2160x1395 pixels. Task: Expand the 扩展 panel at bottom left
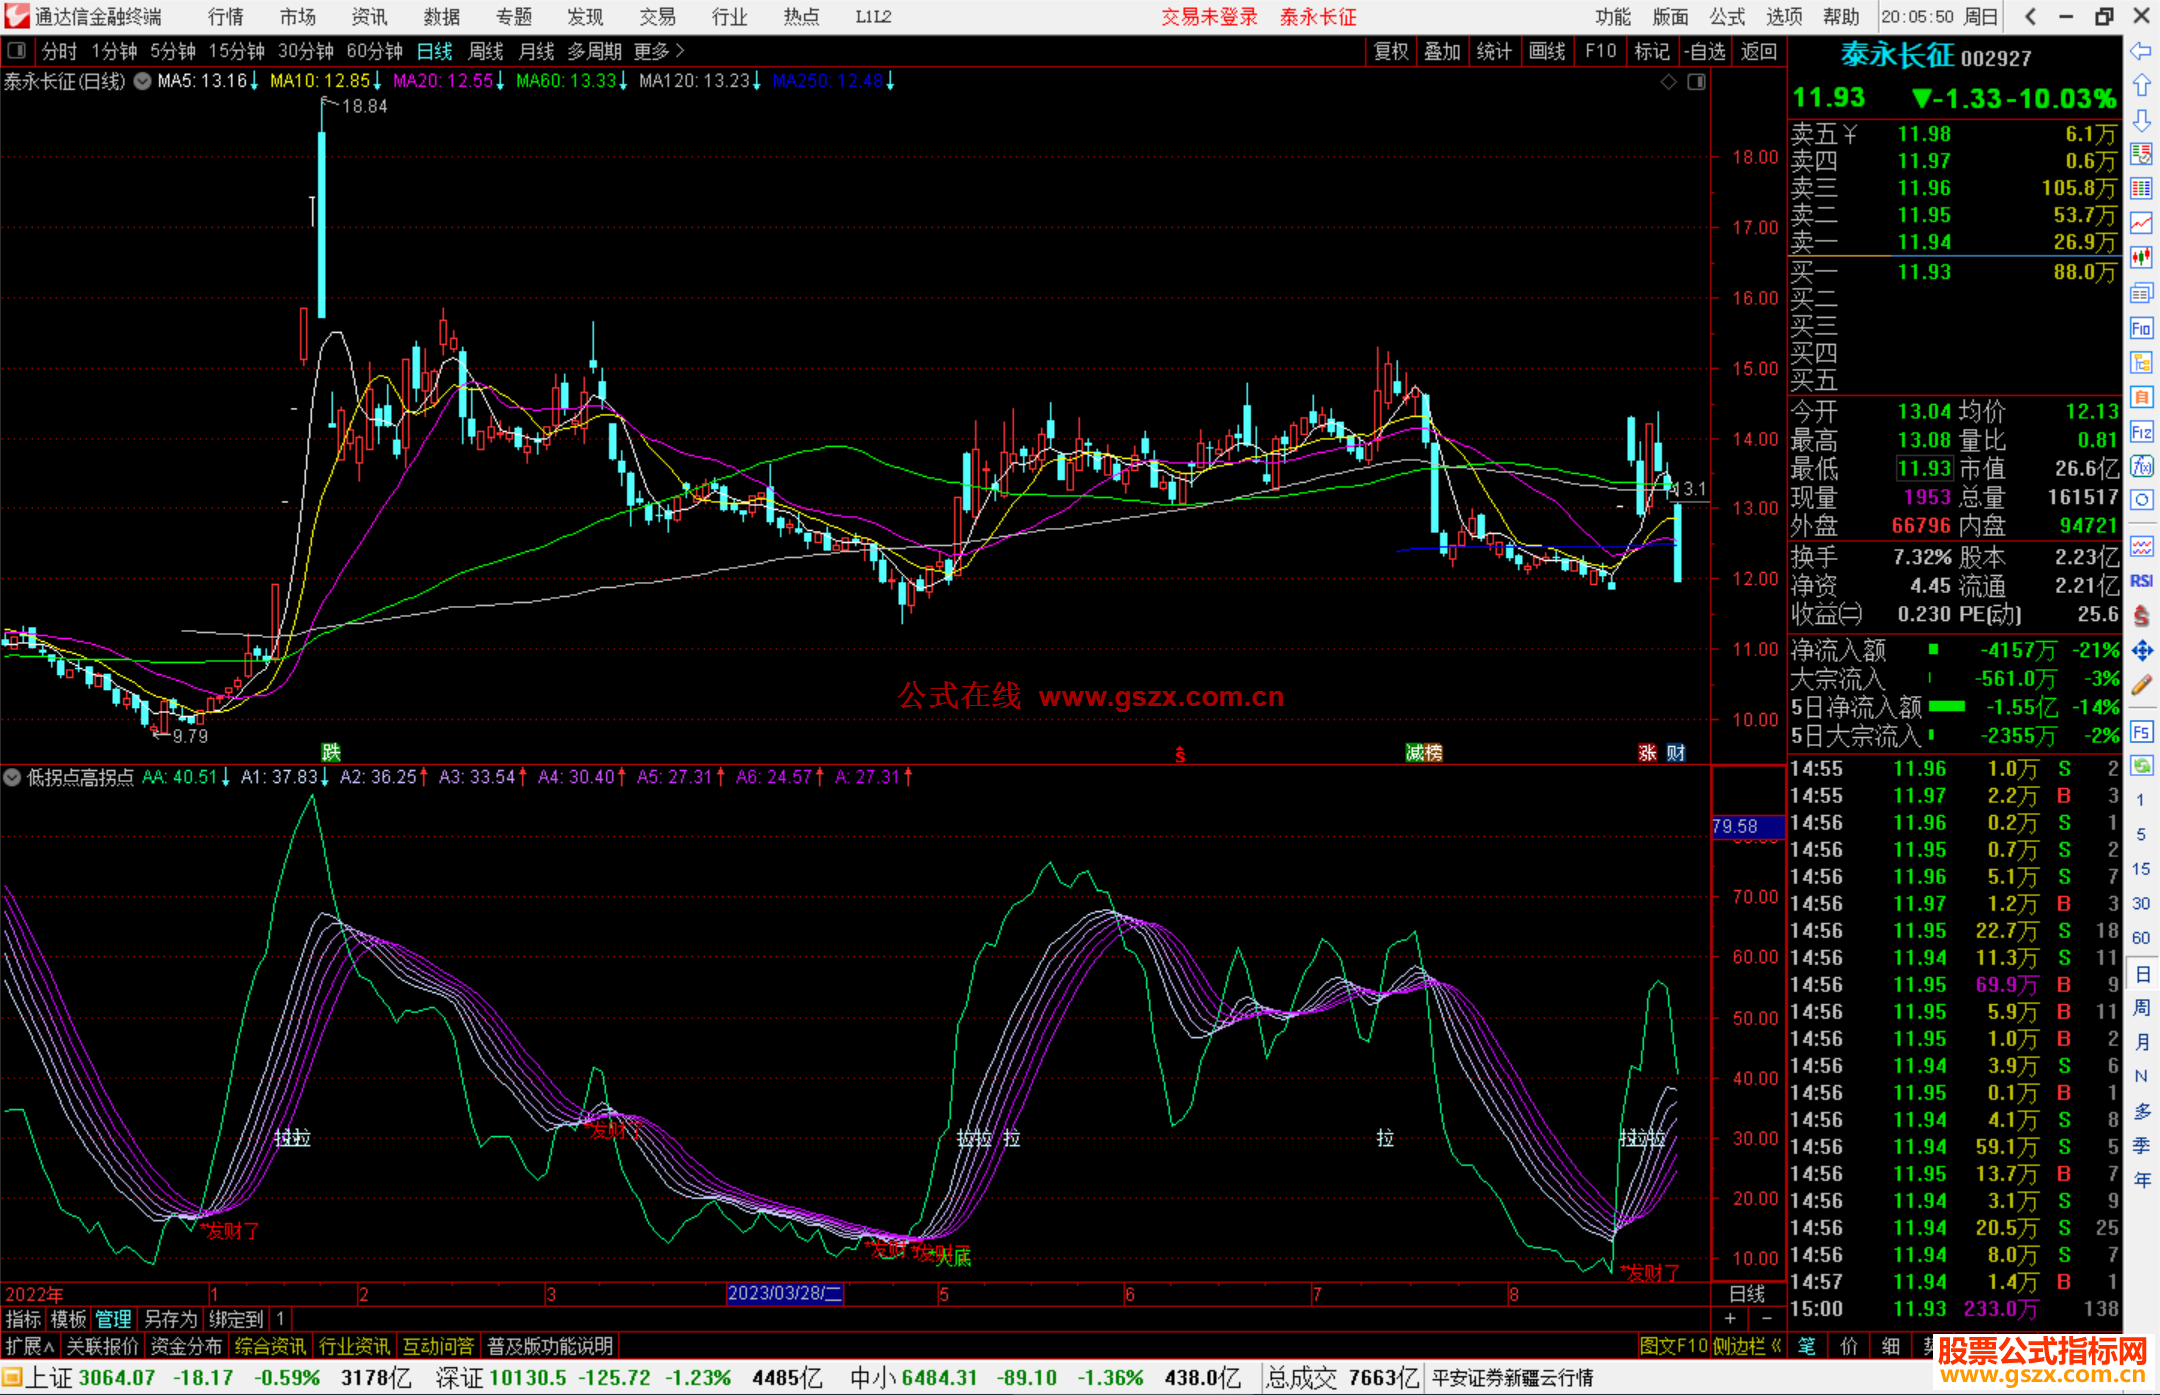coord(29,1346)
